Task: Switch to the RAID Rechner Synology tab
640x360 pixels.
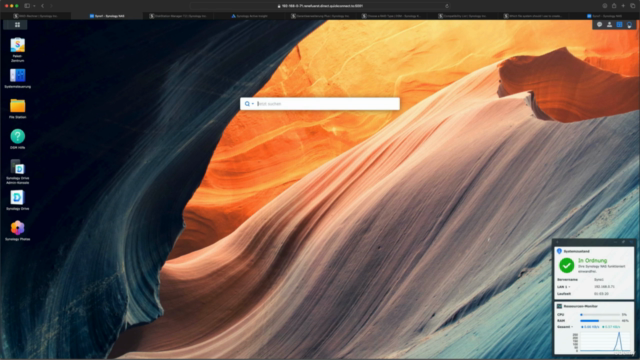Action: [x=36, y=16]
